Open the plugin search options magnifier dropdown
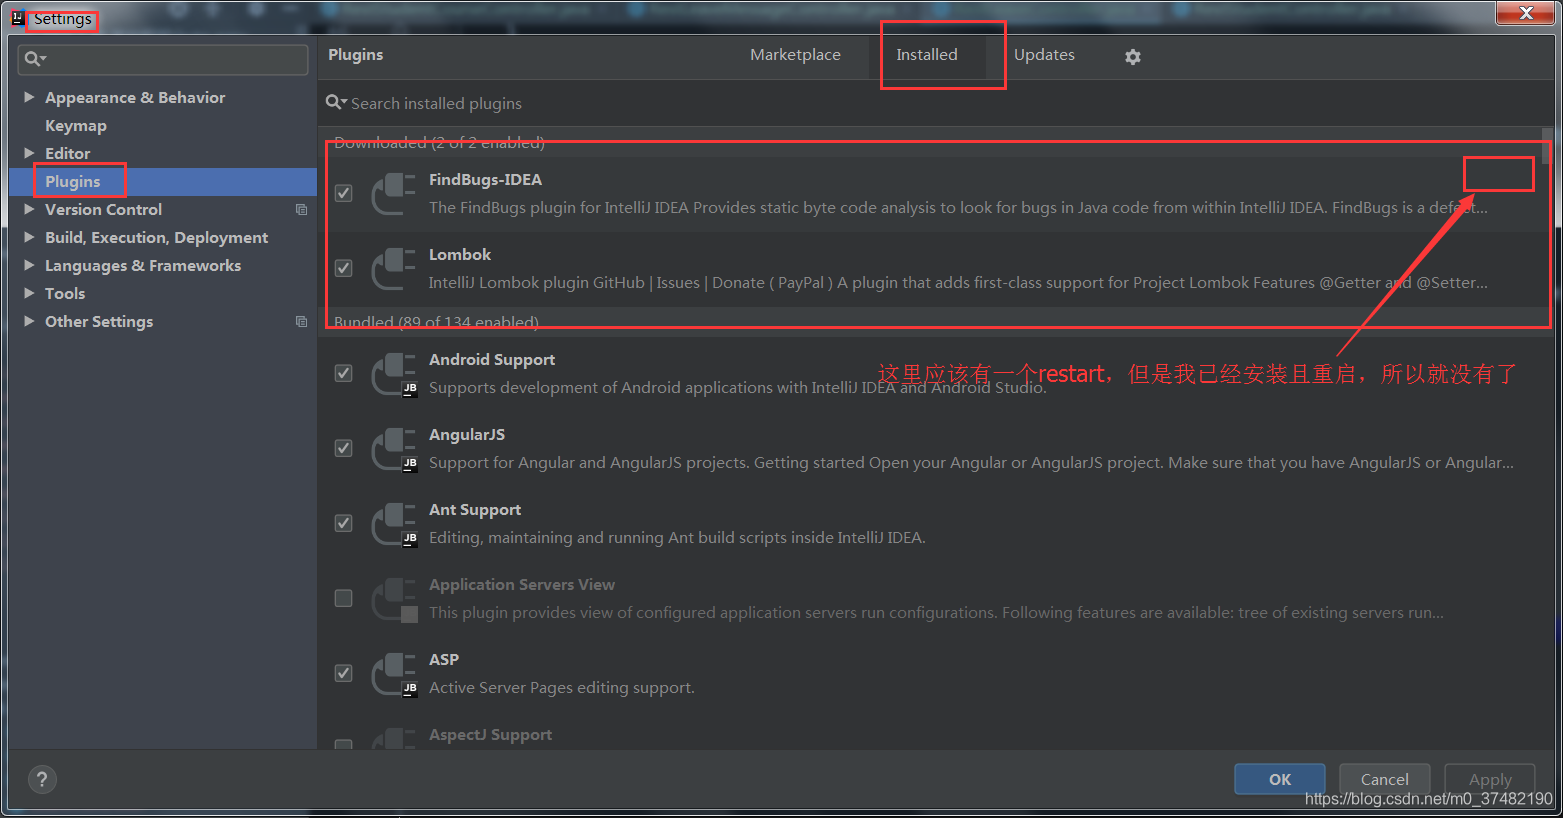This screenshot has height=818, width=1563. coord(336,103)
